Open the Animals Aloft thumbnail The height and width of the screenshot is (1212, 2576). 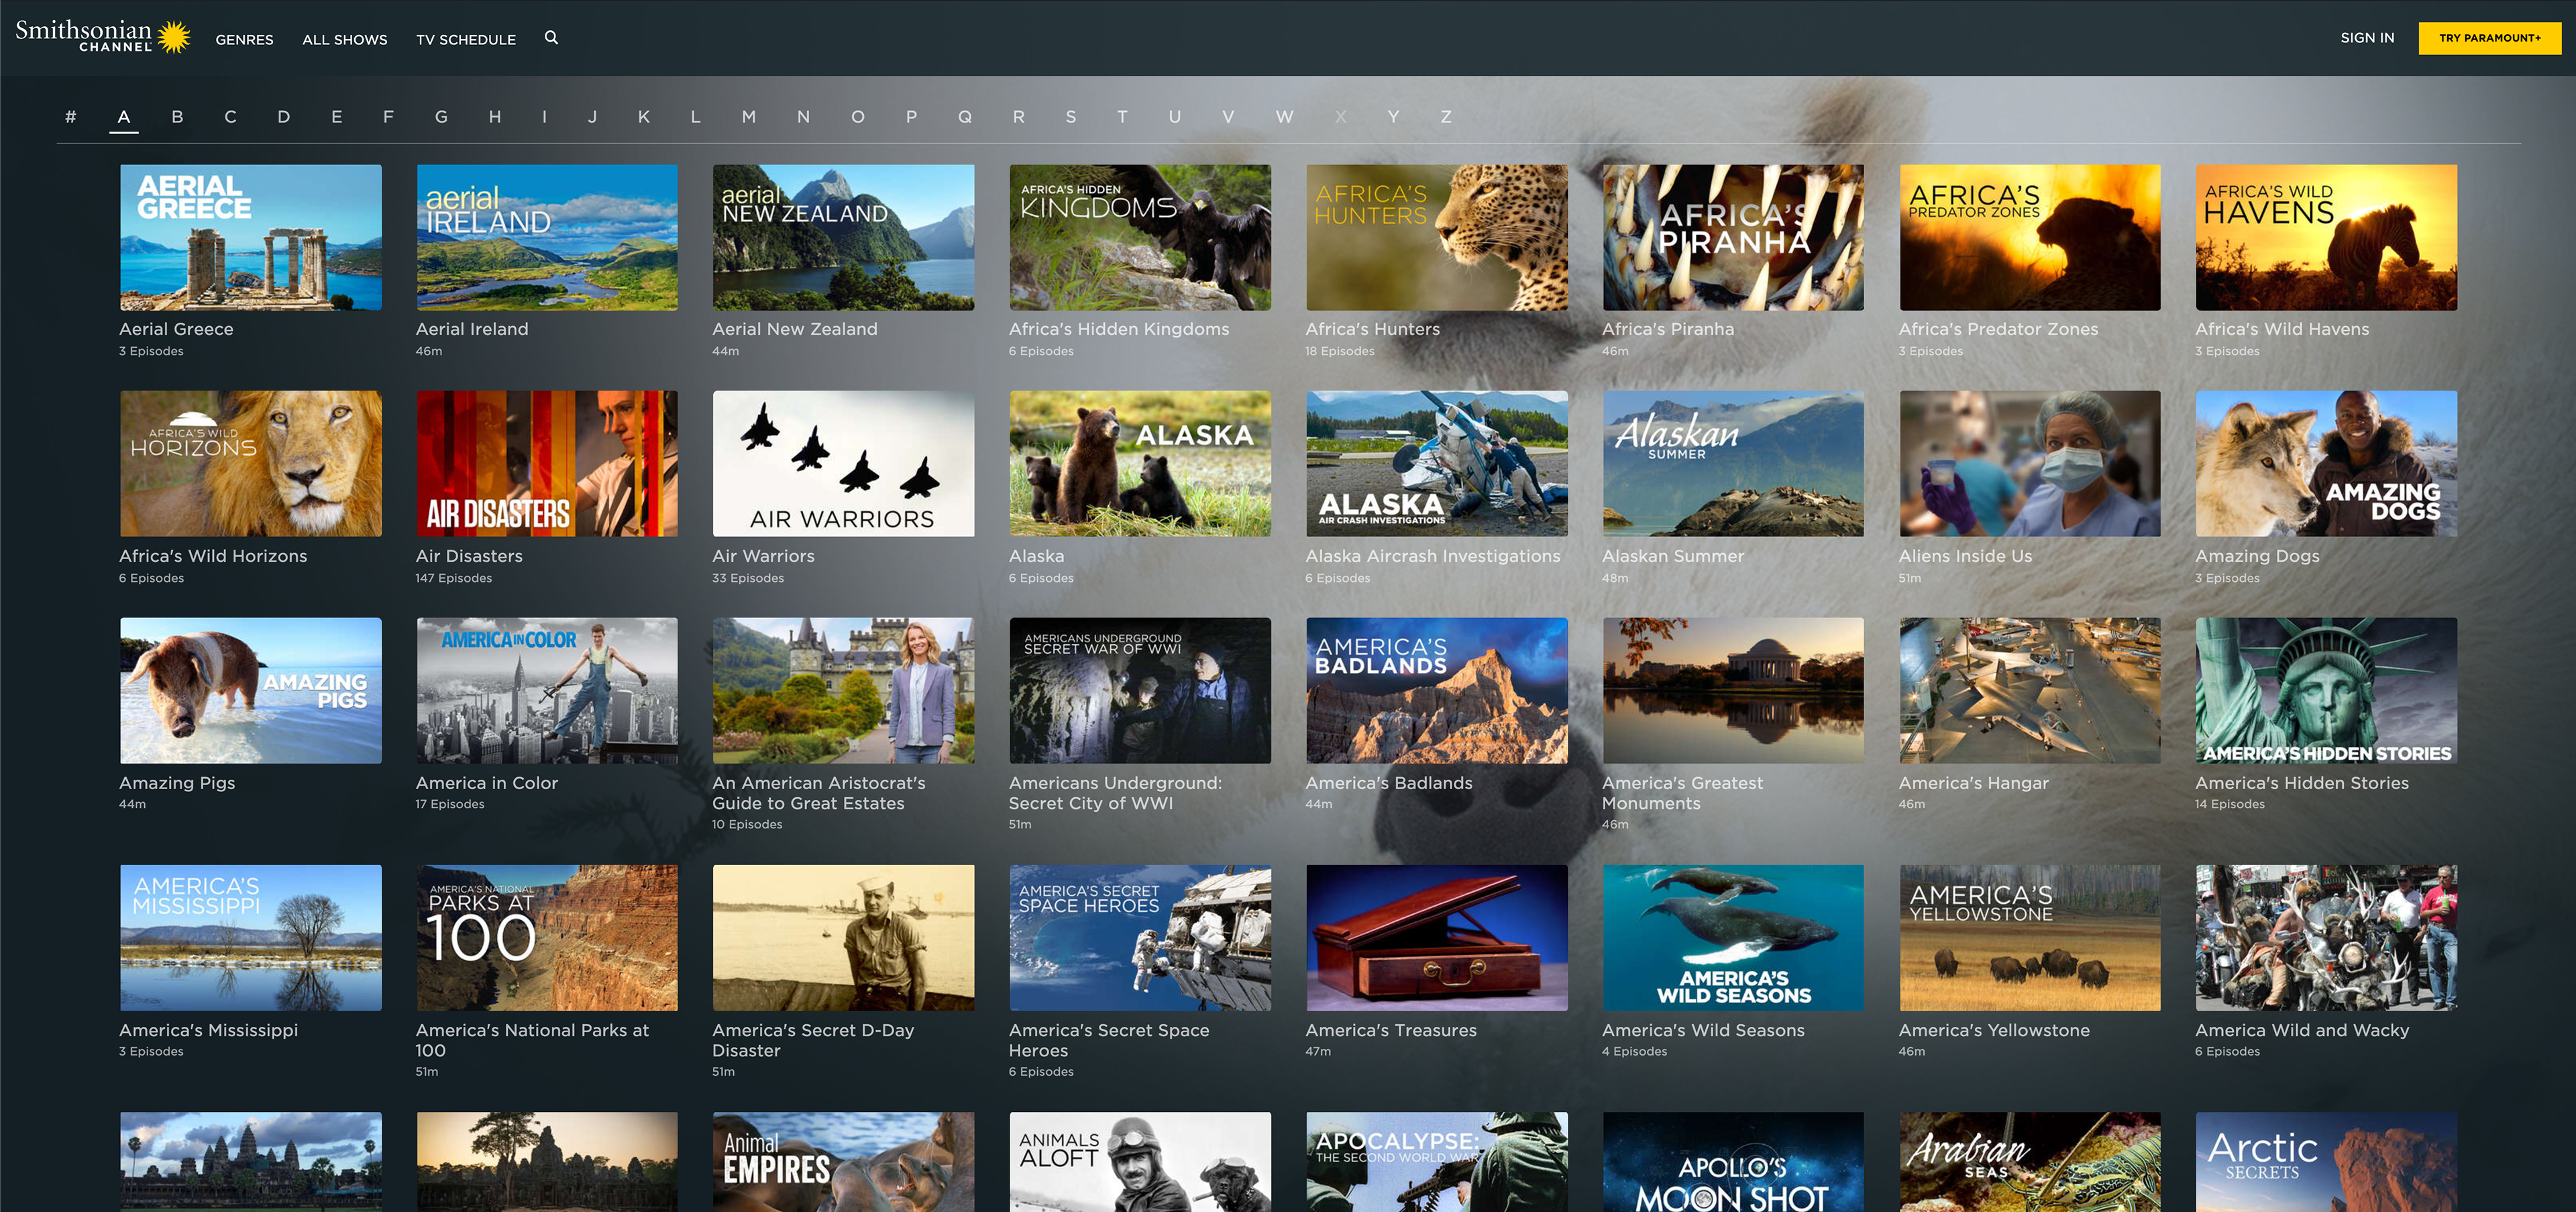1140,1162
